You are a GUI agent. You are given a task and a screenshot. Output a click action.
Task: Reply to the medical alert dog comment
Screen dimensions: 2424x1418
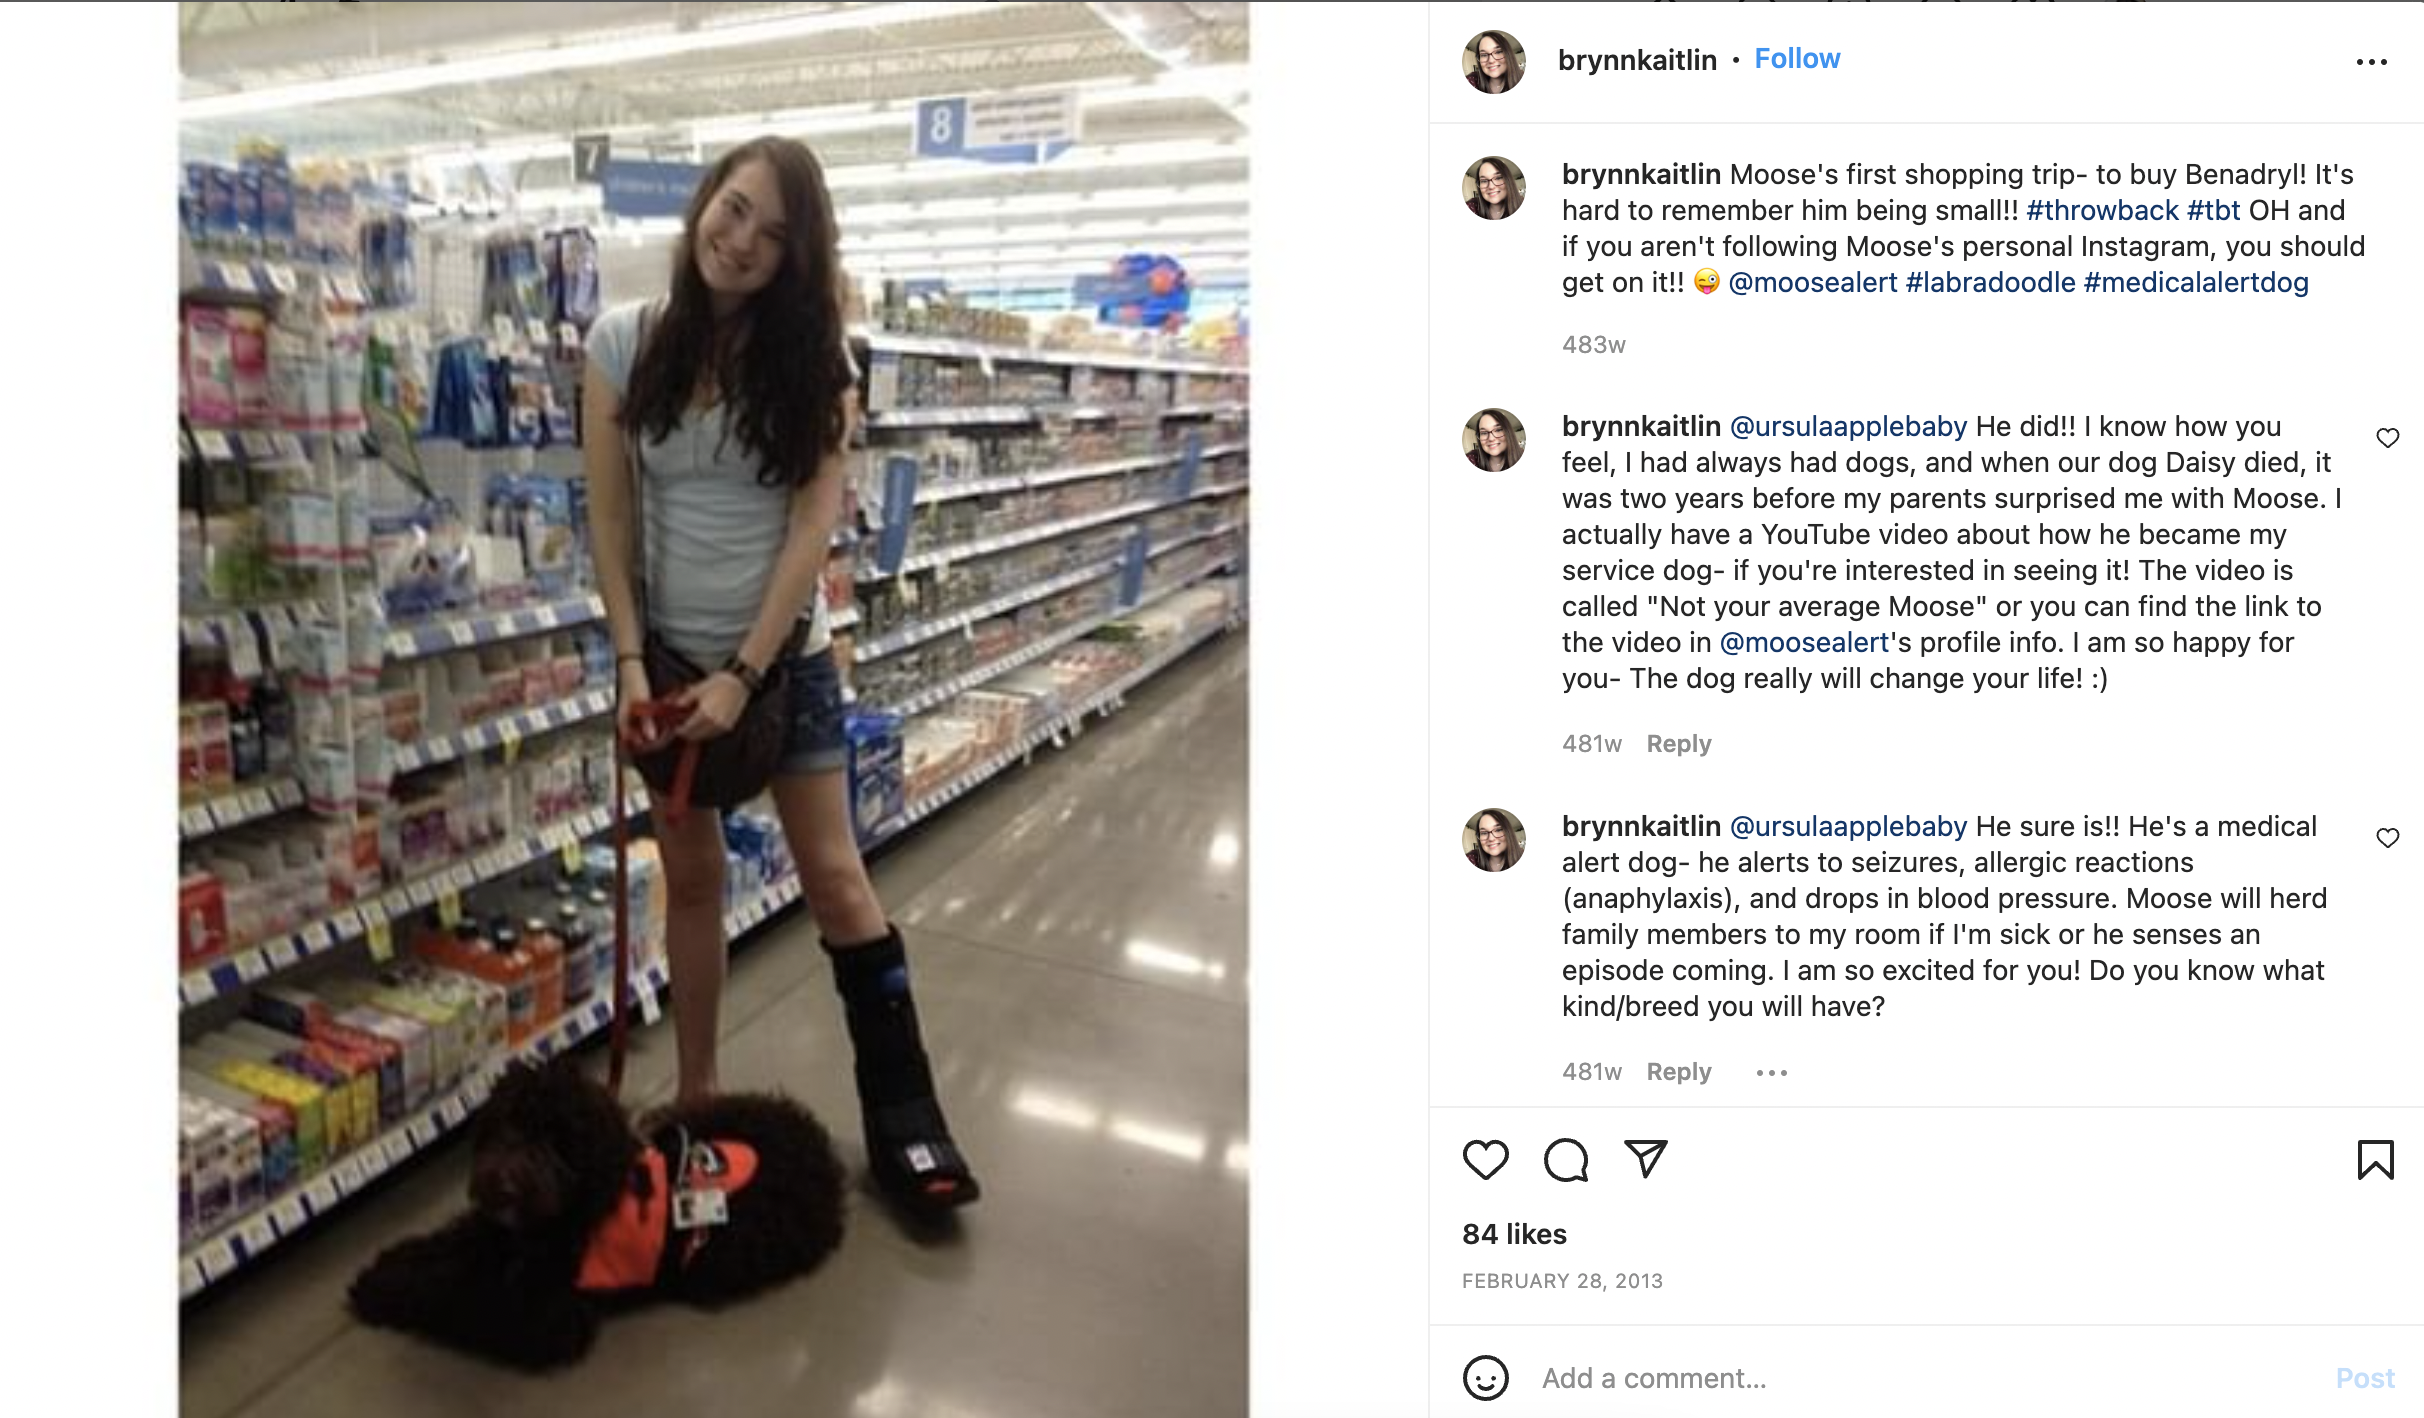1679,1072
